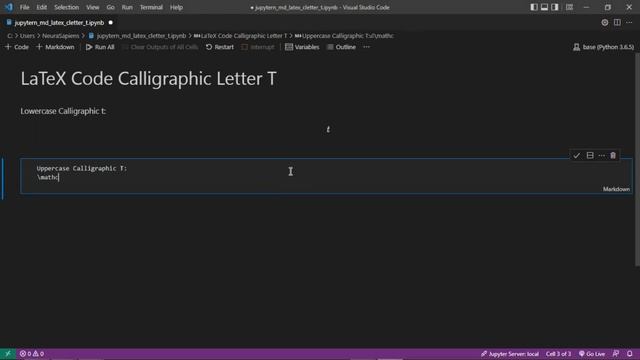This screenshot has width=640, height=360.
Task: Toggle secondary side bar layout icon
Action: (555, 7)
